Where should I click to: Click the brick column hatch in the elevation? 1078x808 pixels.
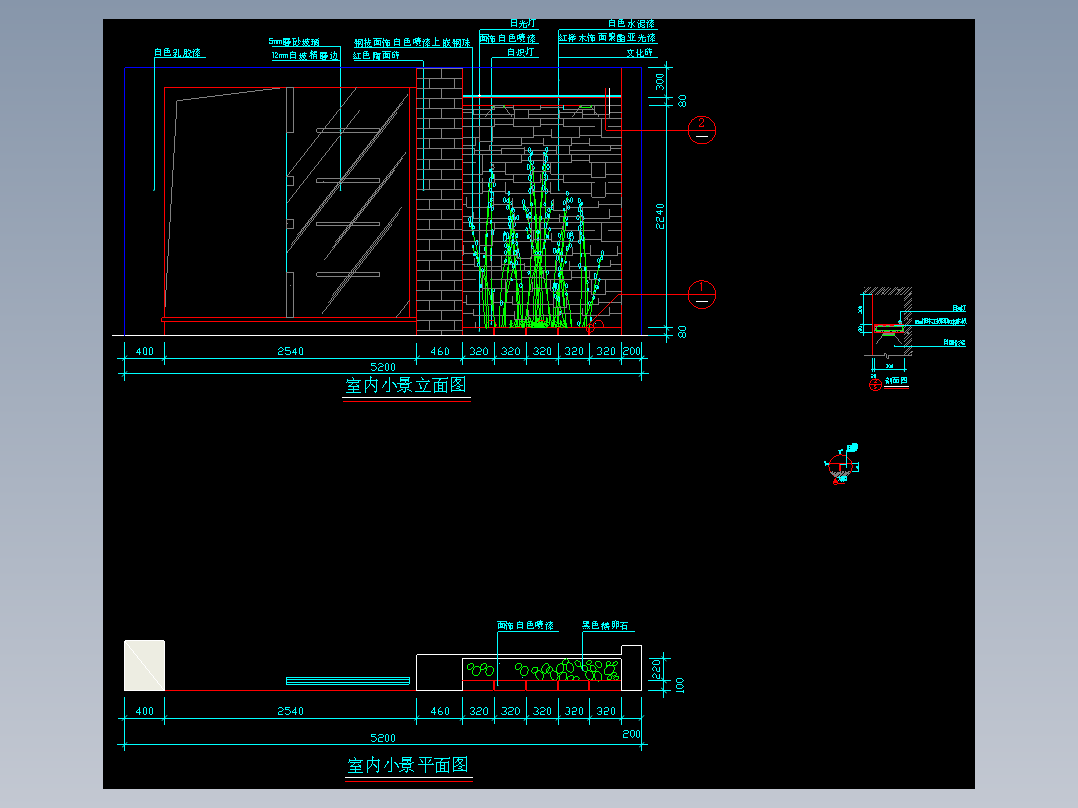click(439, 201)
